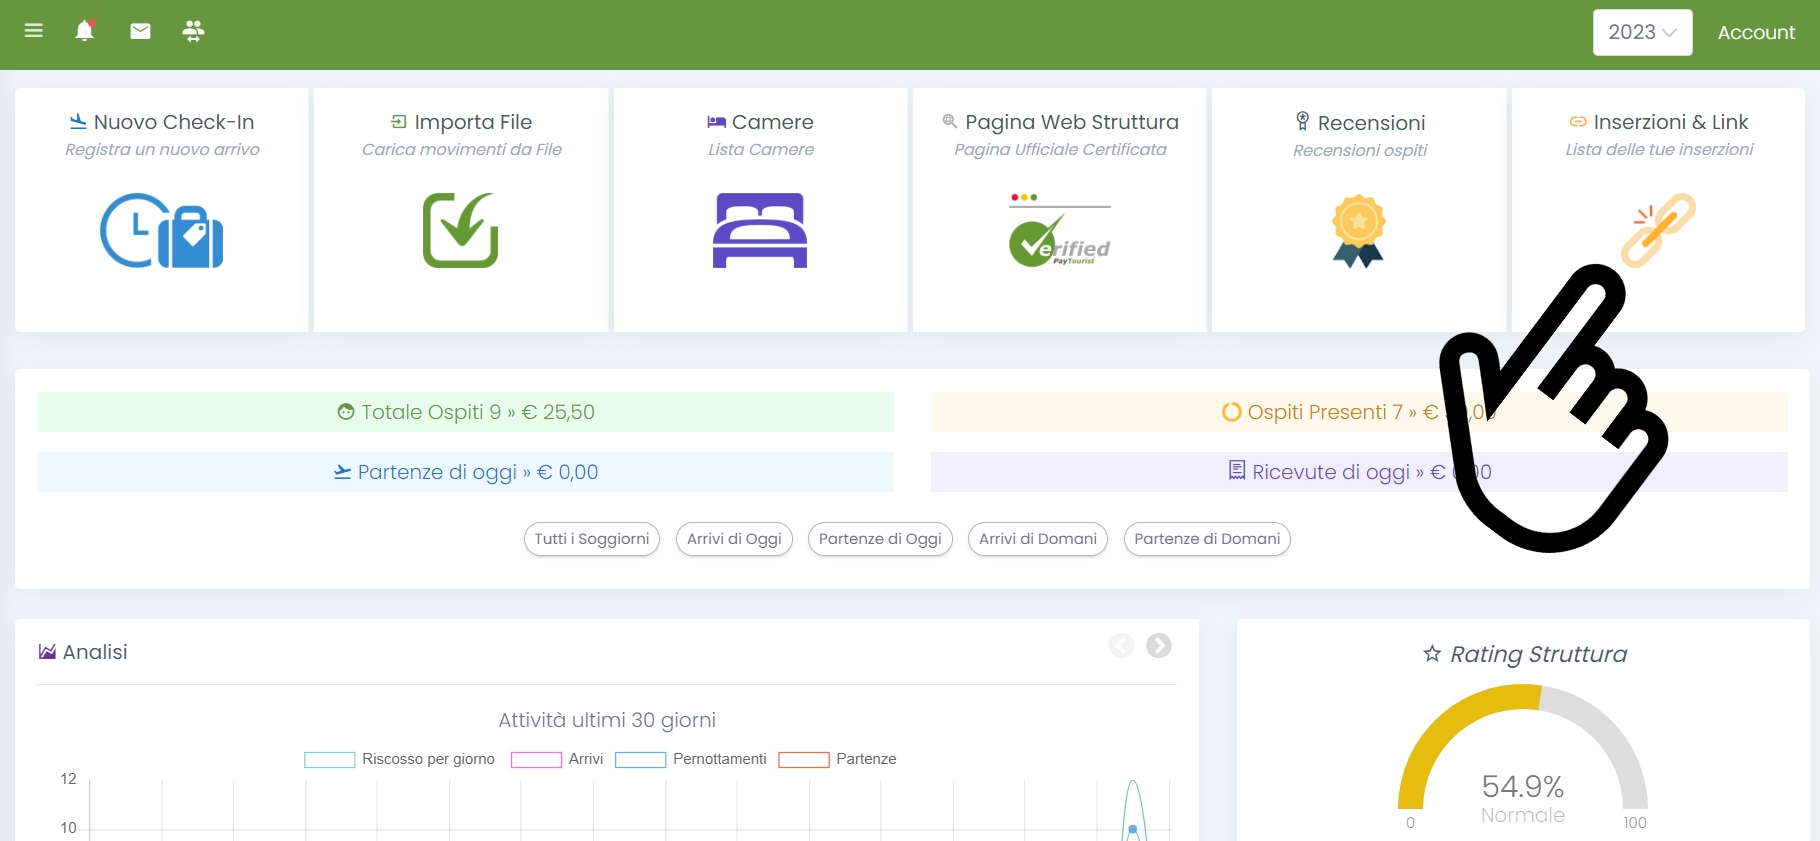Open the messages envelope icon
Viewport: 1820px width, 841px height.
pyautogui.click(x=140, y=31)
